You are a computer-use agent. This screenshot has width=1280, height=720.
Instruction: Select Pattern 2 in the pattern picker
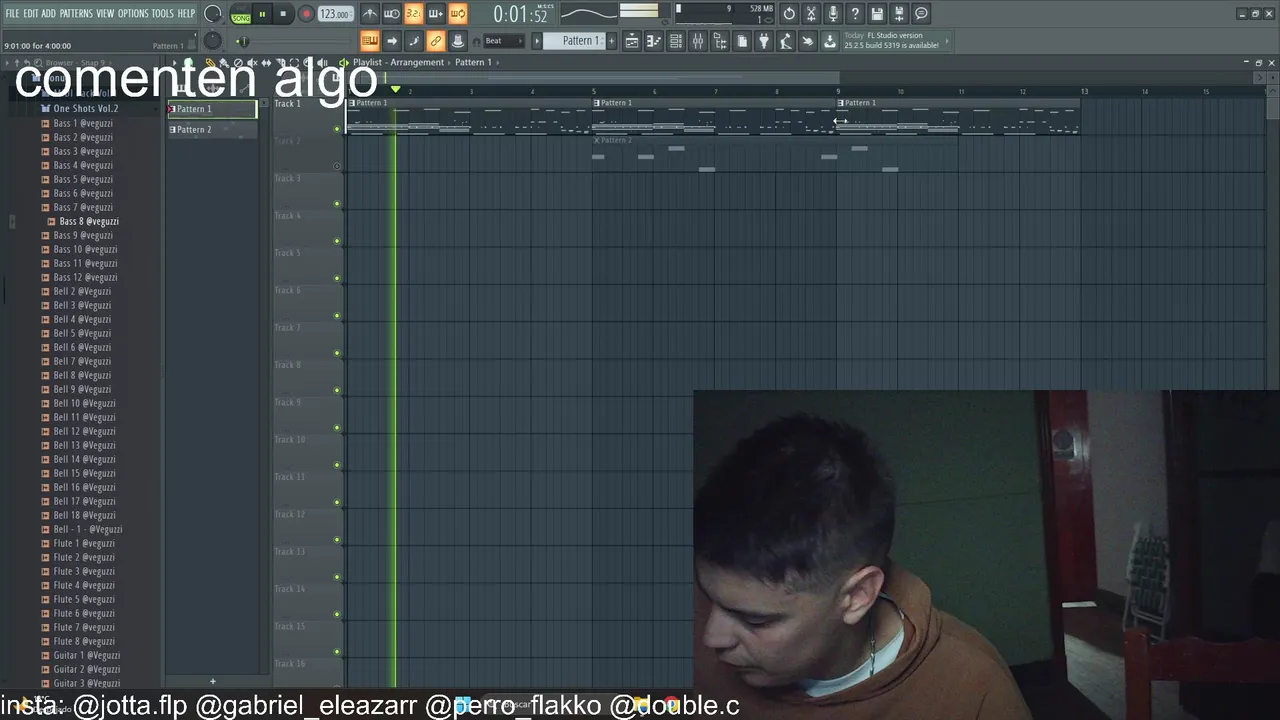(x=212, y=129)
